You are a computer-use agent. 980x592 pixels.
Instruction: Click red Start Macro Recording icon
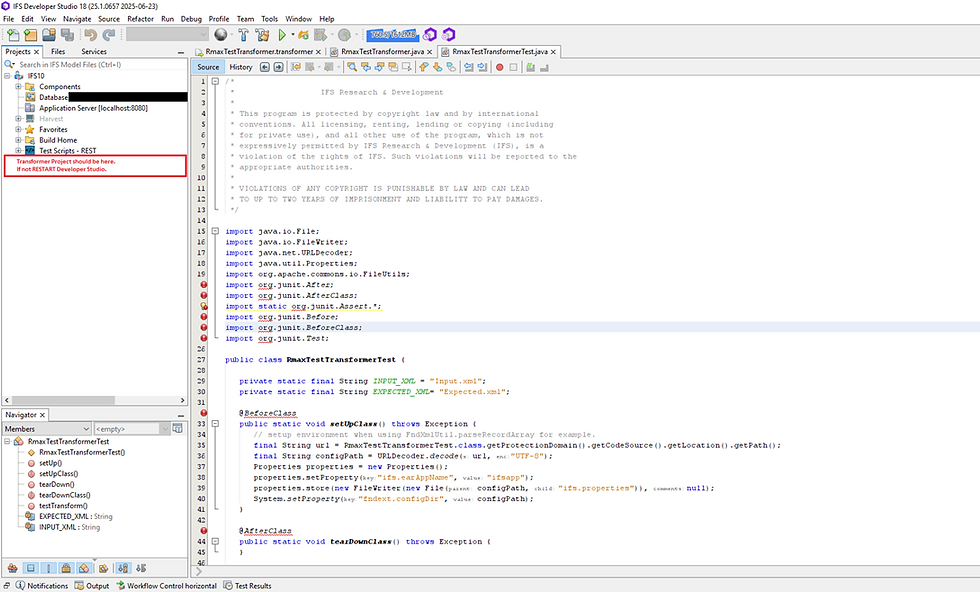tap(499, 67)
